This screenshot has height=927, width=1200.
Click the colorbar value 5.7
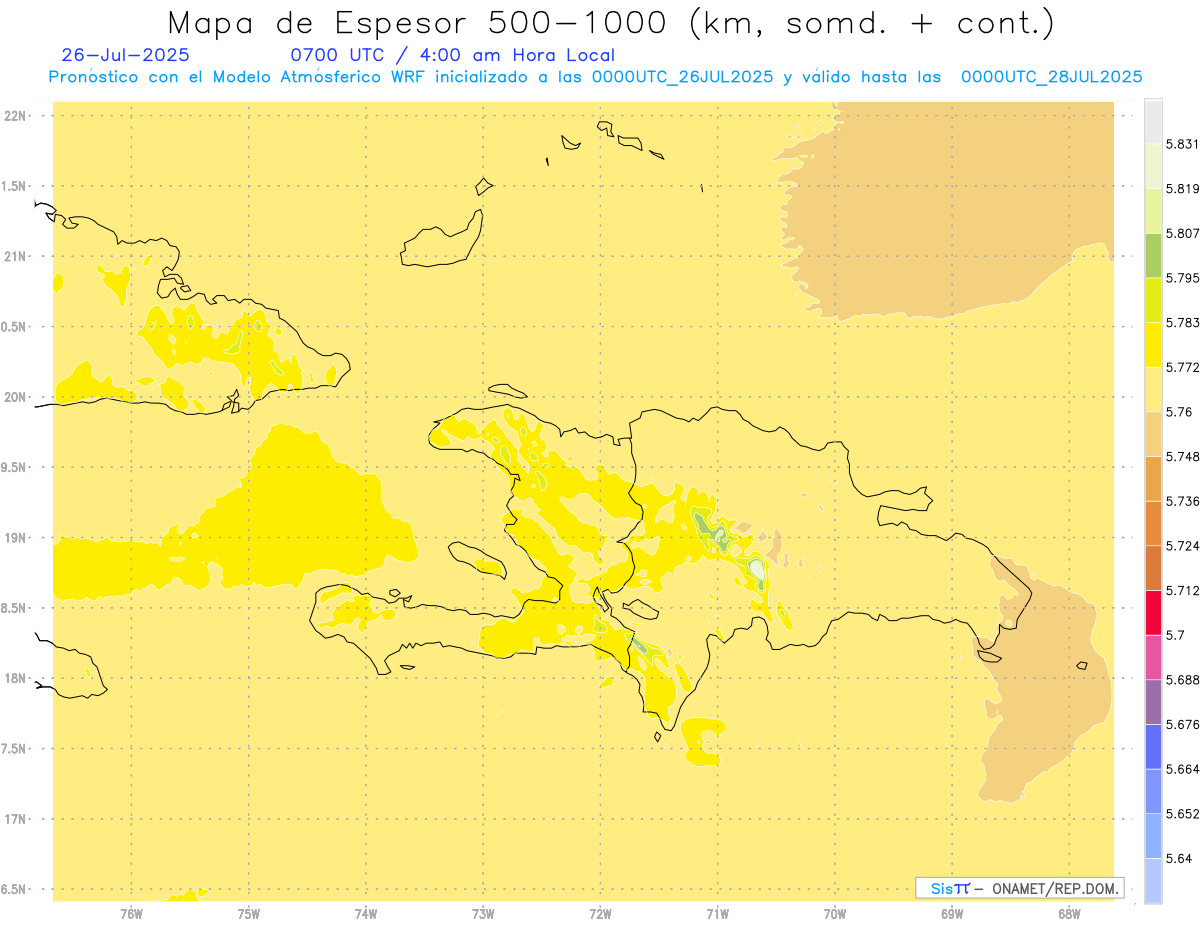click(1175, 635)
